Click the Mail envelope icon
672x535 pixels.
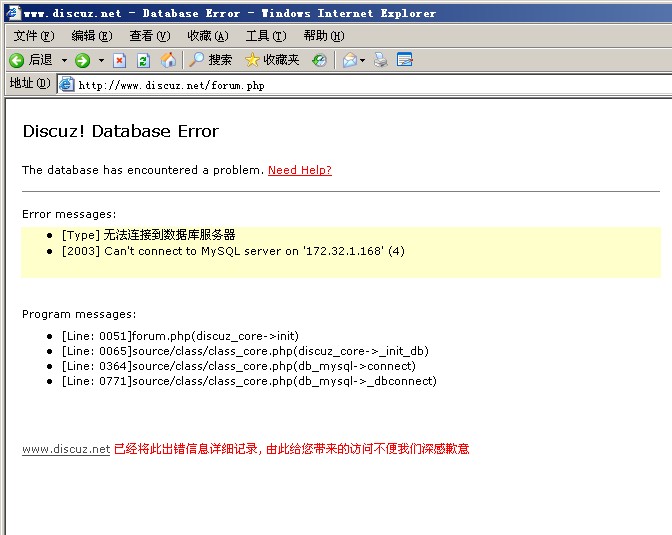click(350, 60)
